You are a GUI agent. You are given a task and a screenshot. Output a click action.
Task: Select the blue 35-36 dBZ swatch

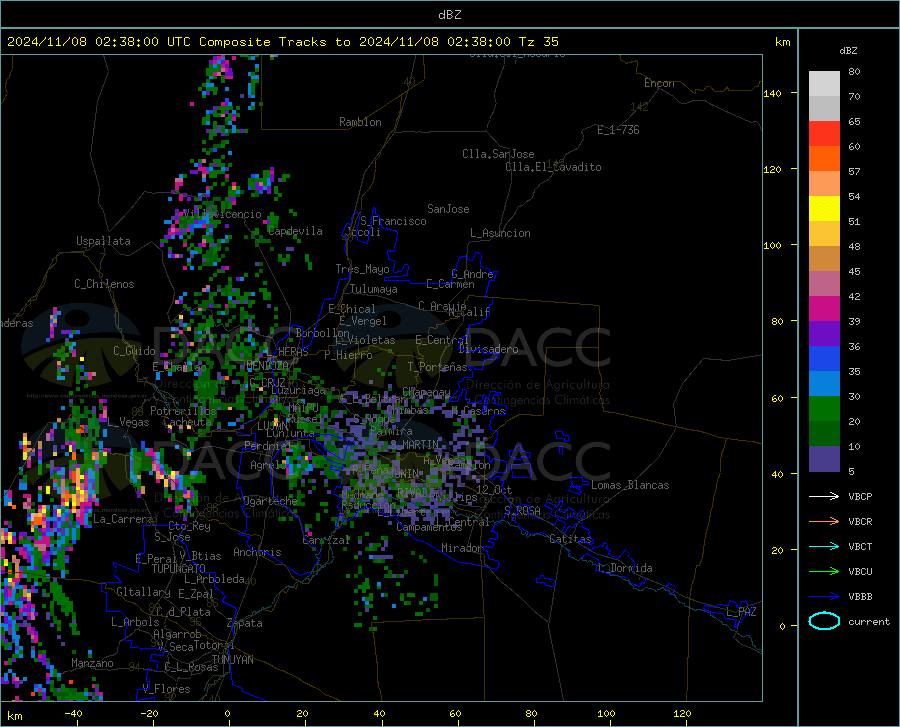point(824,359)
